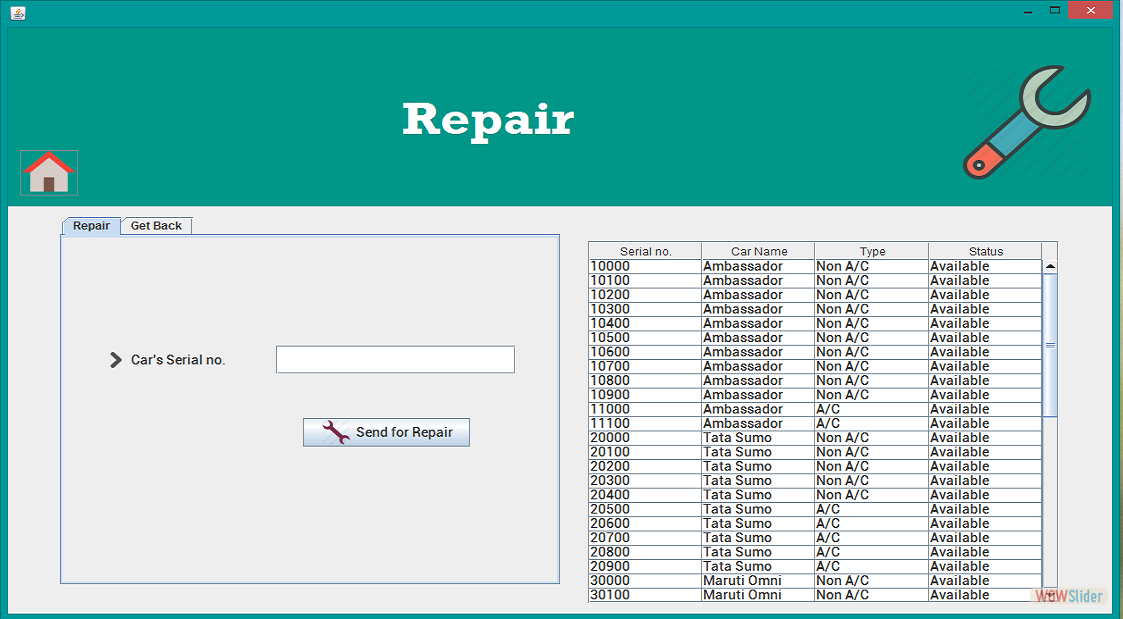Click Non A/C type in row 10500
Screen dimensions: 1123x619
(x=872, y=338)
